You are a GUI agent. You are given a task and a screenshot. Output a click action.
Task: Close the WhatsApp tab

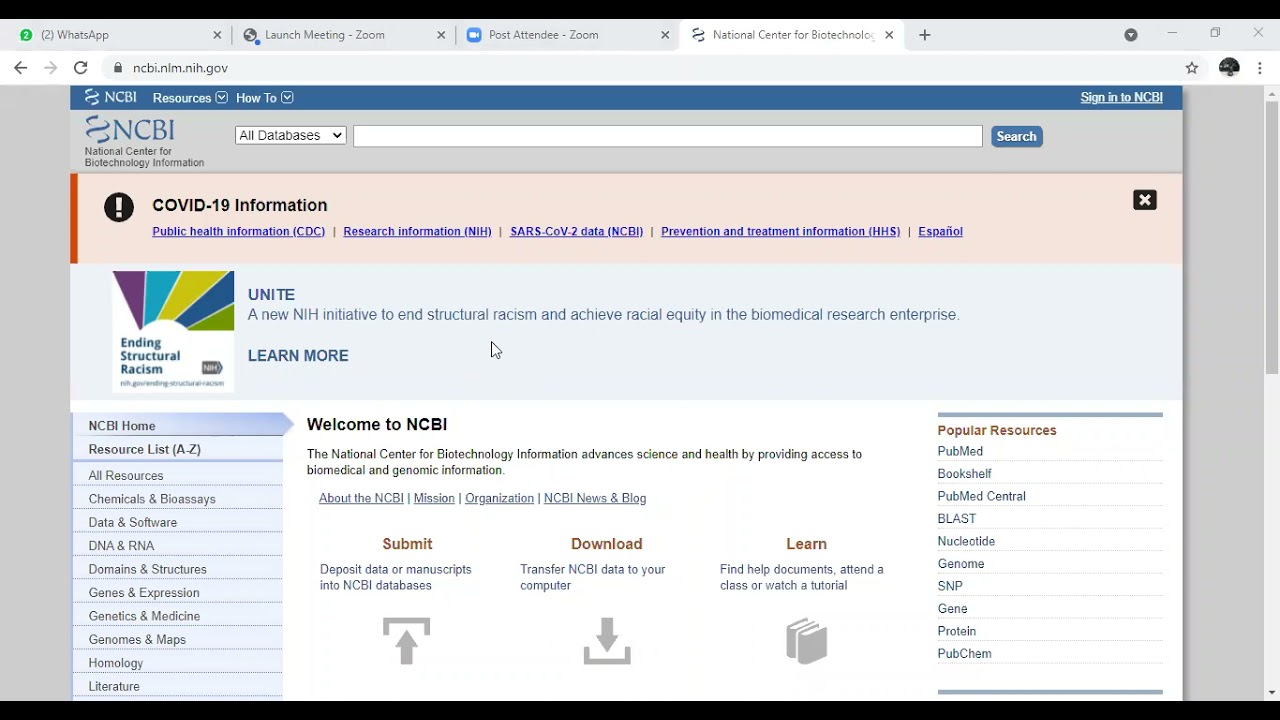[217, 35]
